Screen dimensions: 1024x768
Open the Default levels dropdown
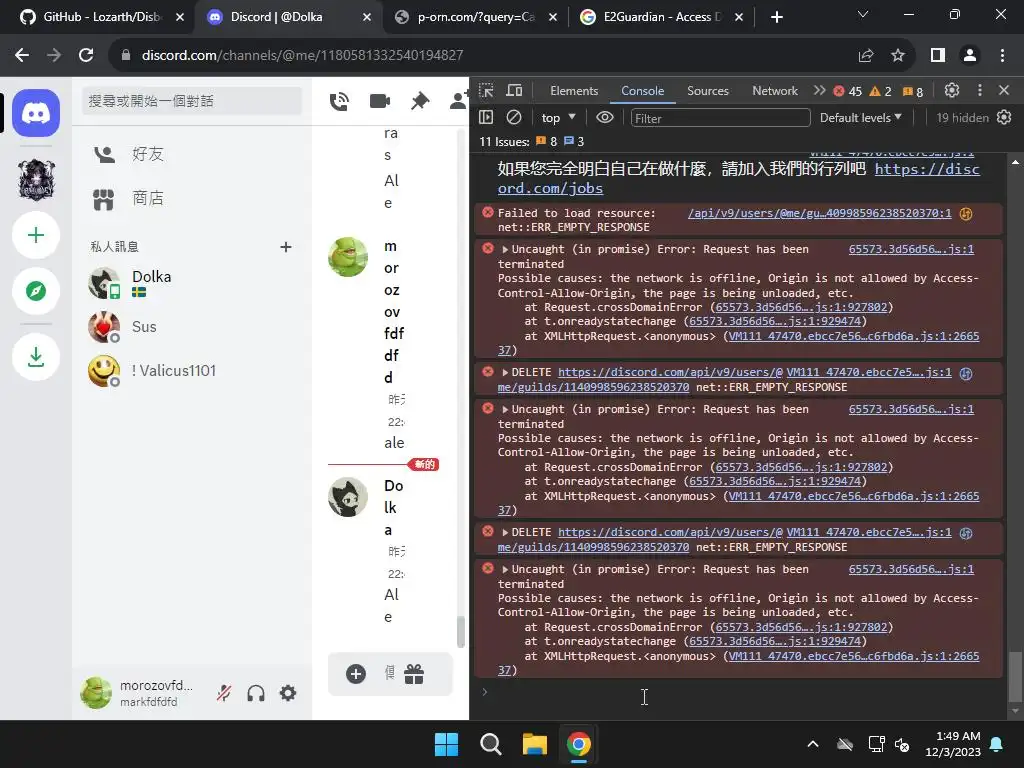click(861, 118)
